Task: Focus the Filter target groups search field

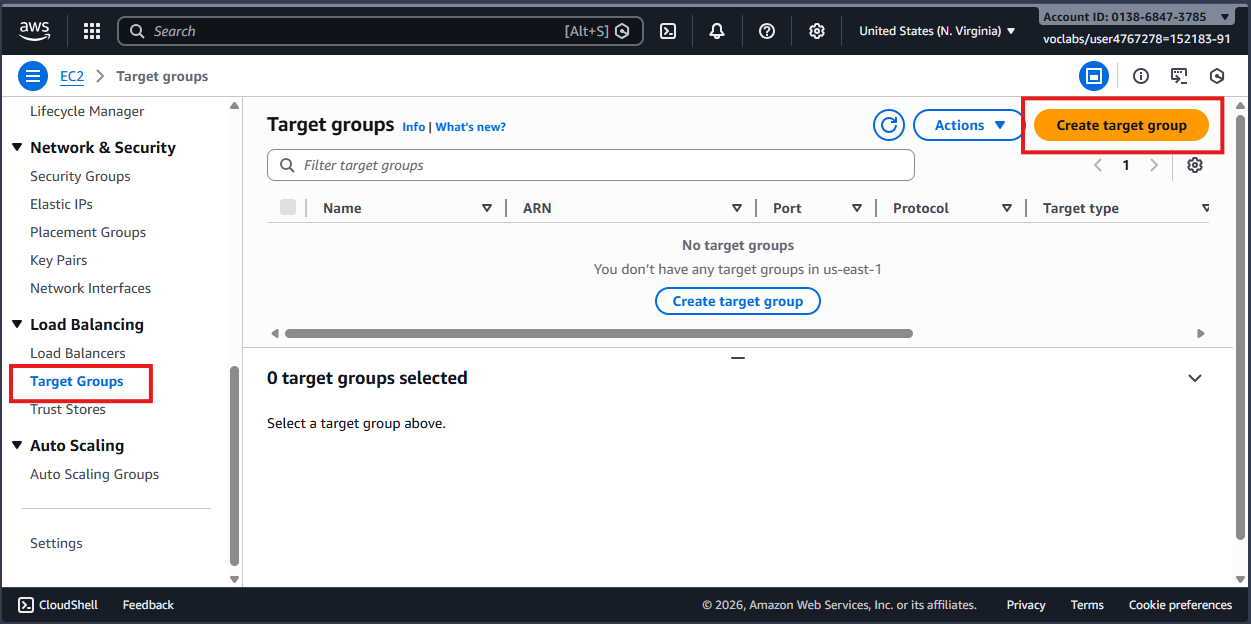Action: [600, 165]
